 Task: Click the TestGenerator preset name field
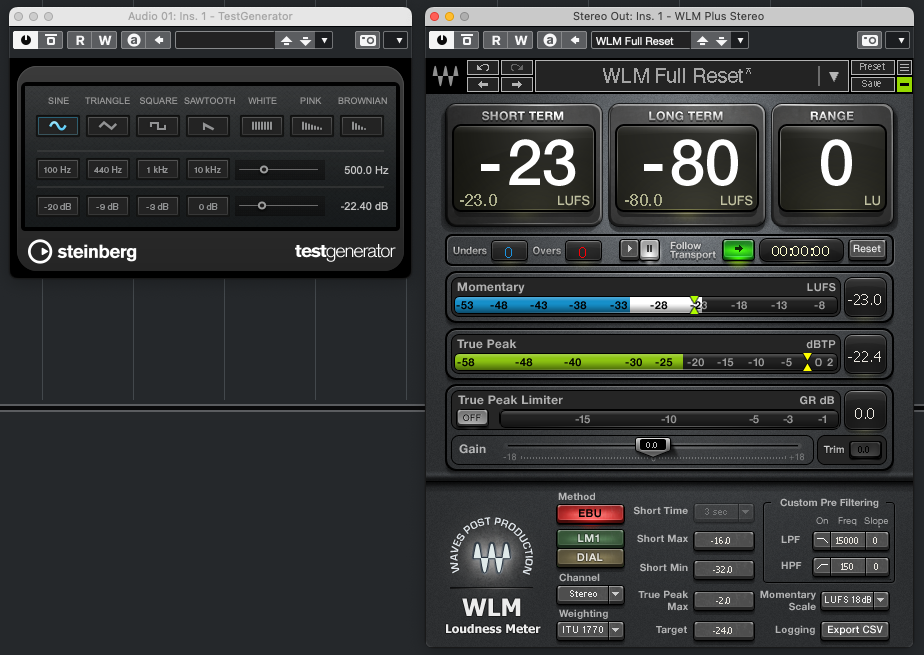[x=225, y=40]
